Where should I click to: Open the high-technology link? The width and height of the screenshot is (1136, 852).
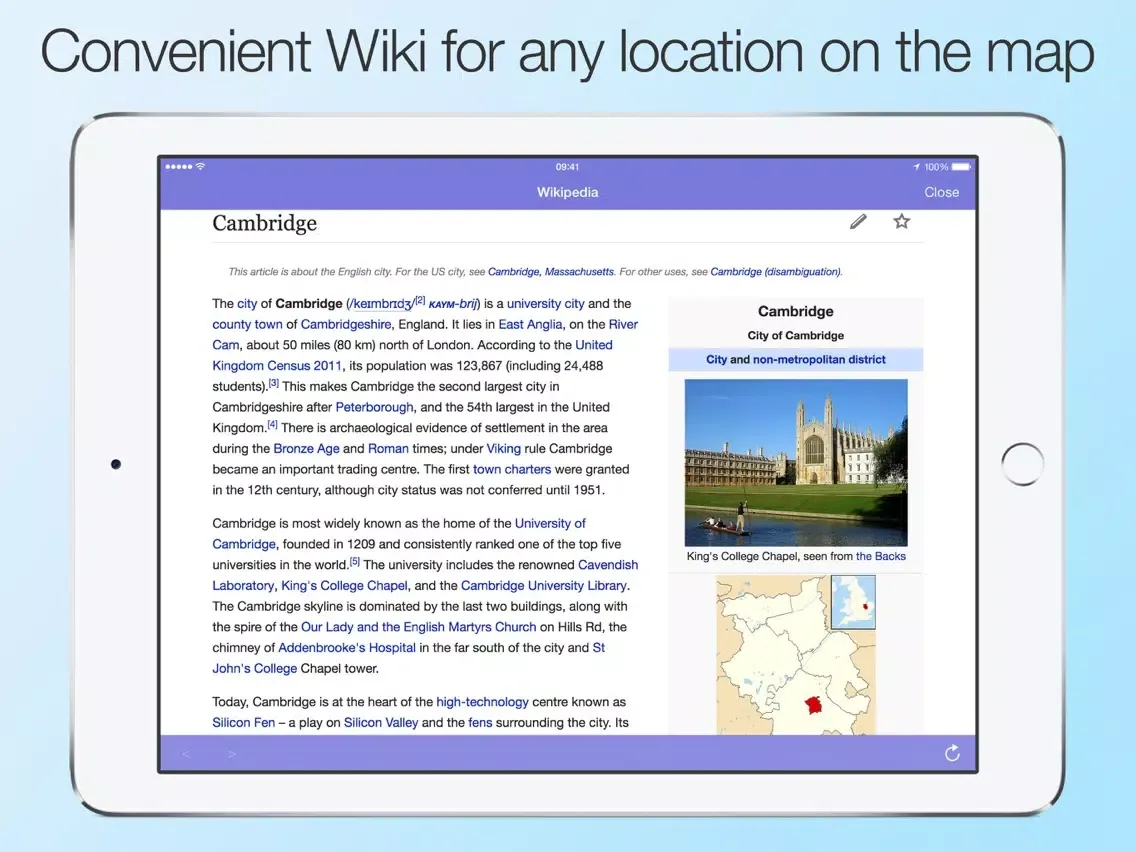[483, 701]
